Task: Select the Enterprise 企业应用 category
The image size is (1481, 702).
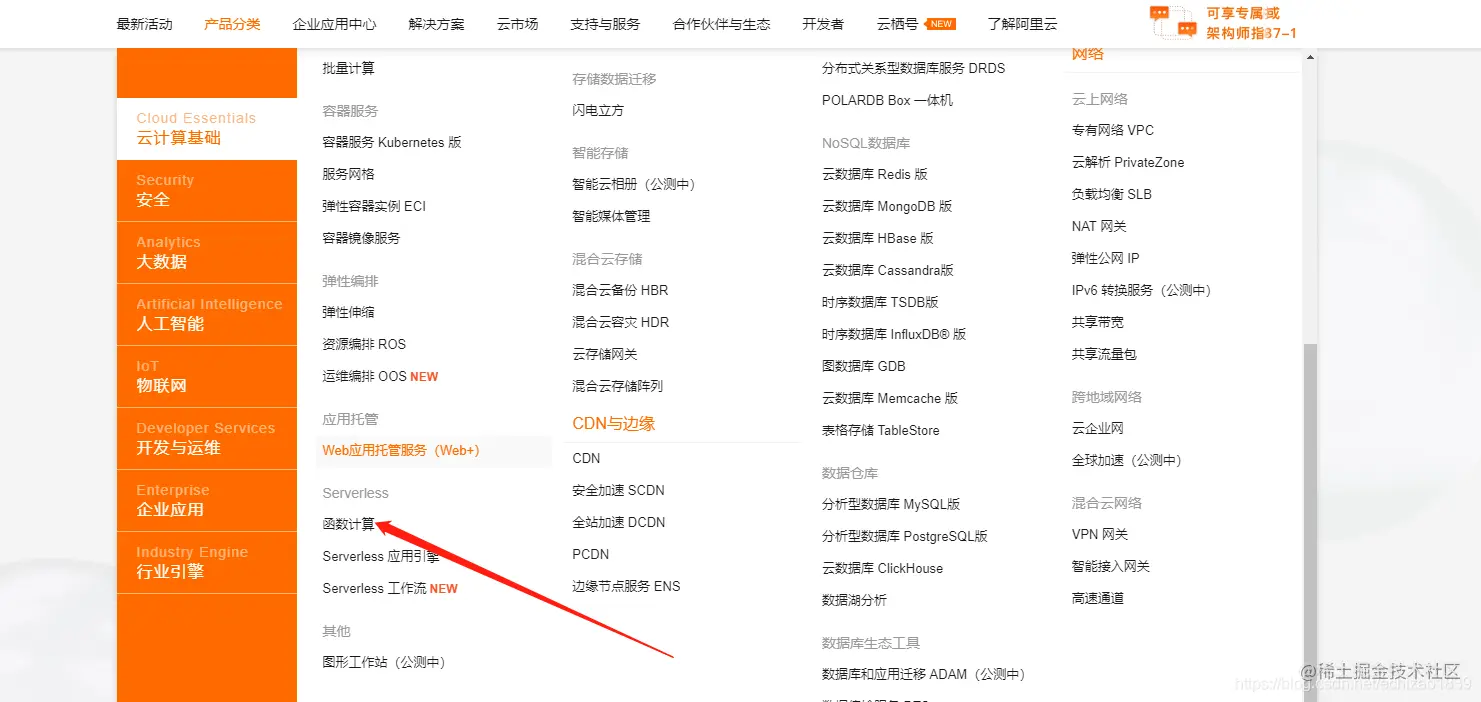Action: [207, 501]
